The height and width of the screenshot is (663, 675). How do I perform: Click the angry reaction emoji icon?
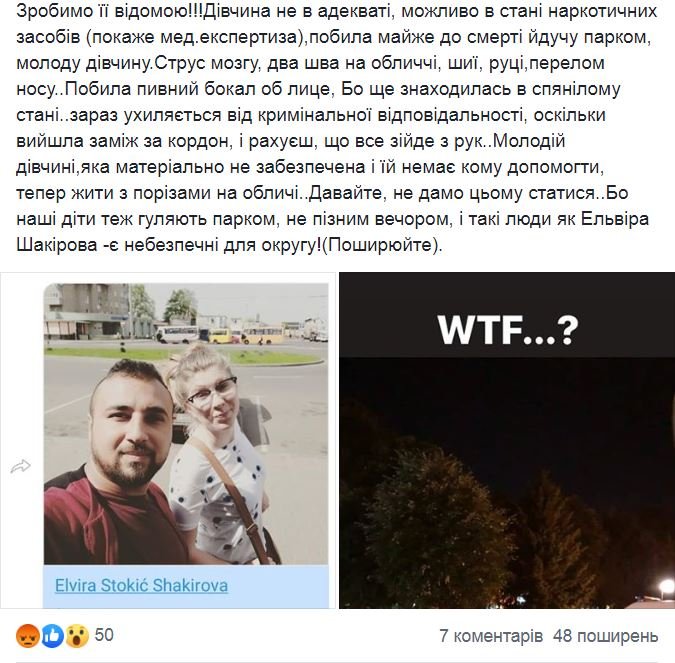(28, 636)
